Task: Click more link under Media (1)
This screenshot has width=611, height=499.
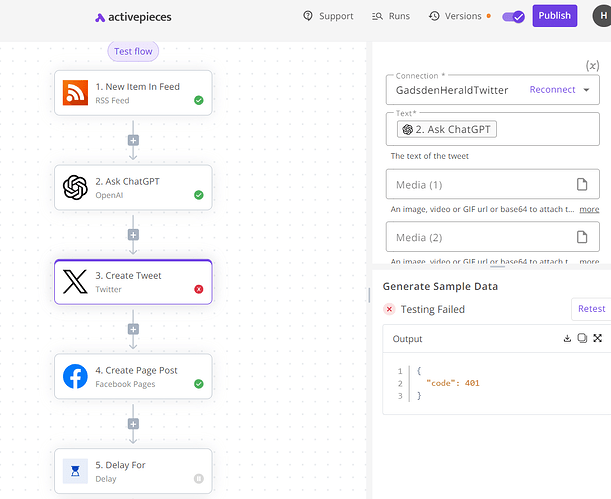Action: 589,210
